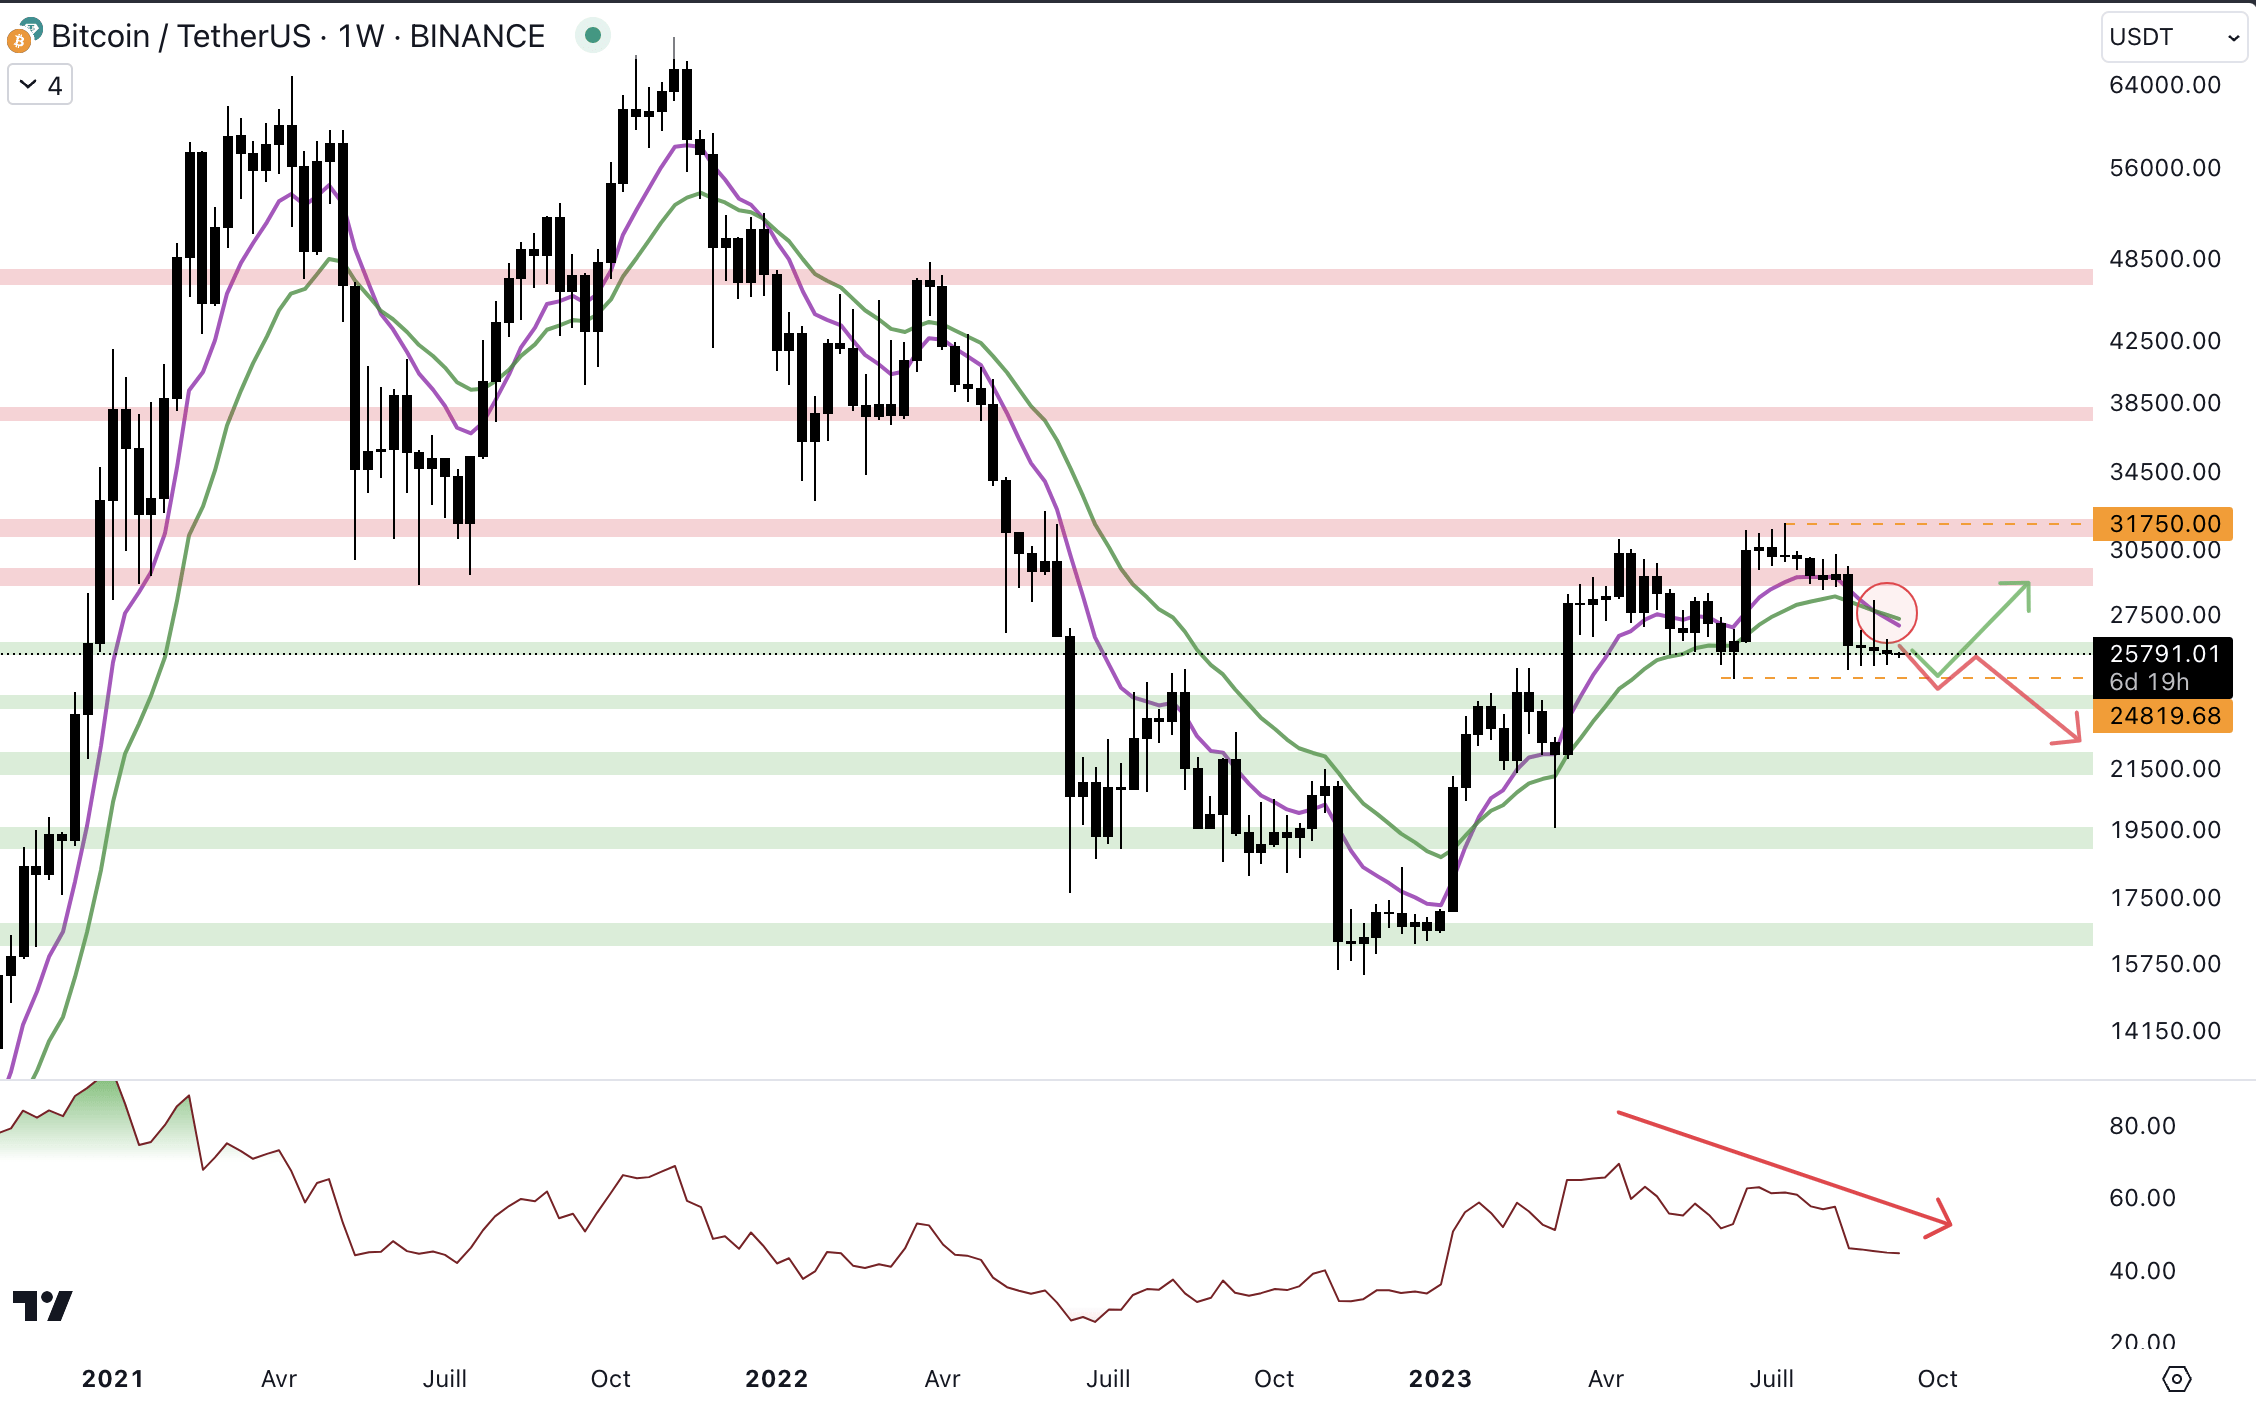
Task: Open the USDT currency dropdown
Action: click(x=2173, y=37)
